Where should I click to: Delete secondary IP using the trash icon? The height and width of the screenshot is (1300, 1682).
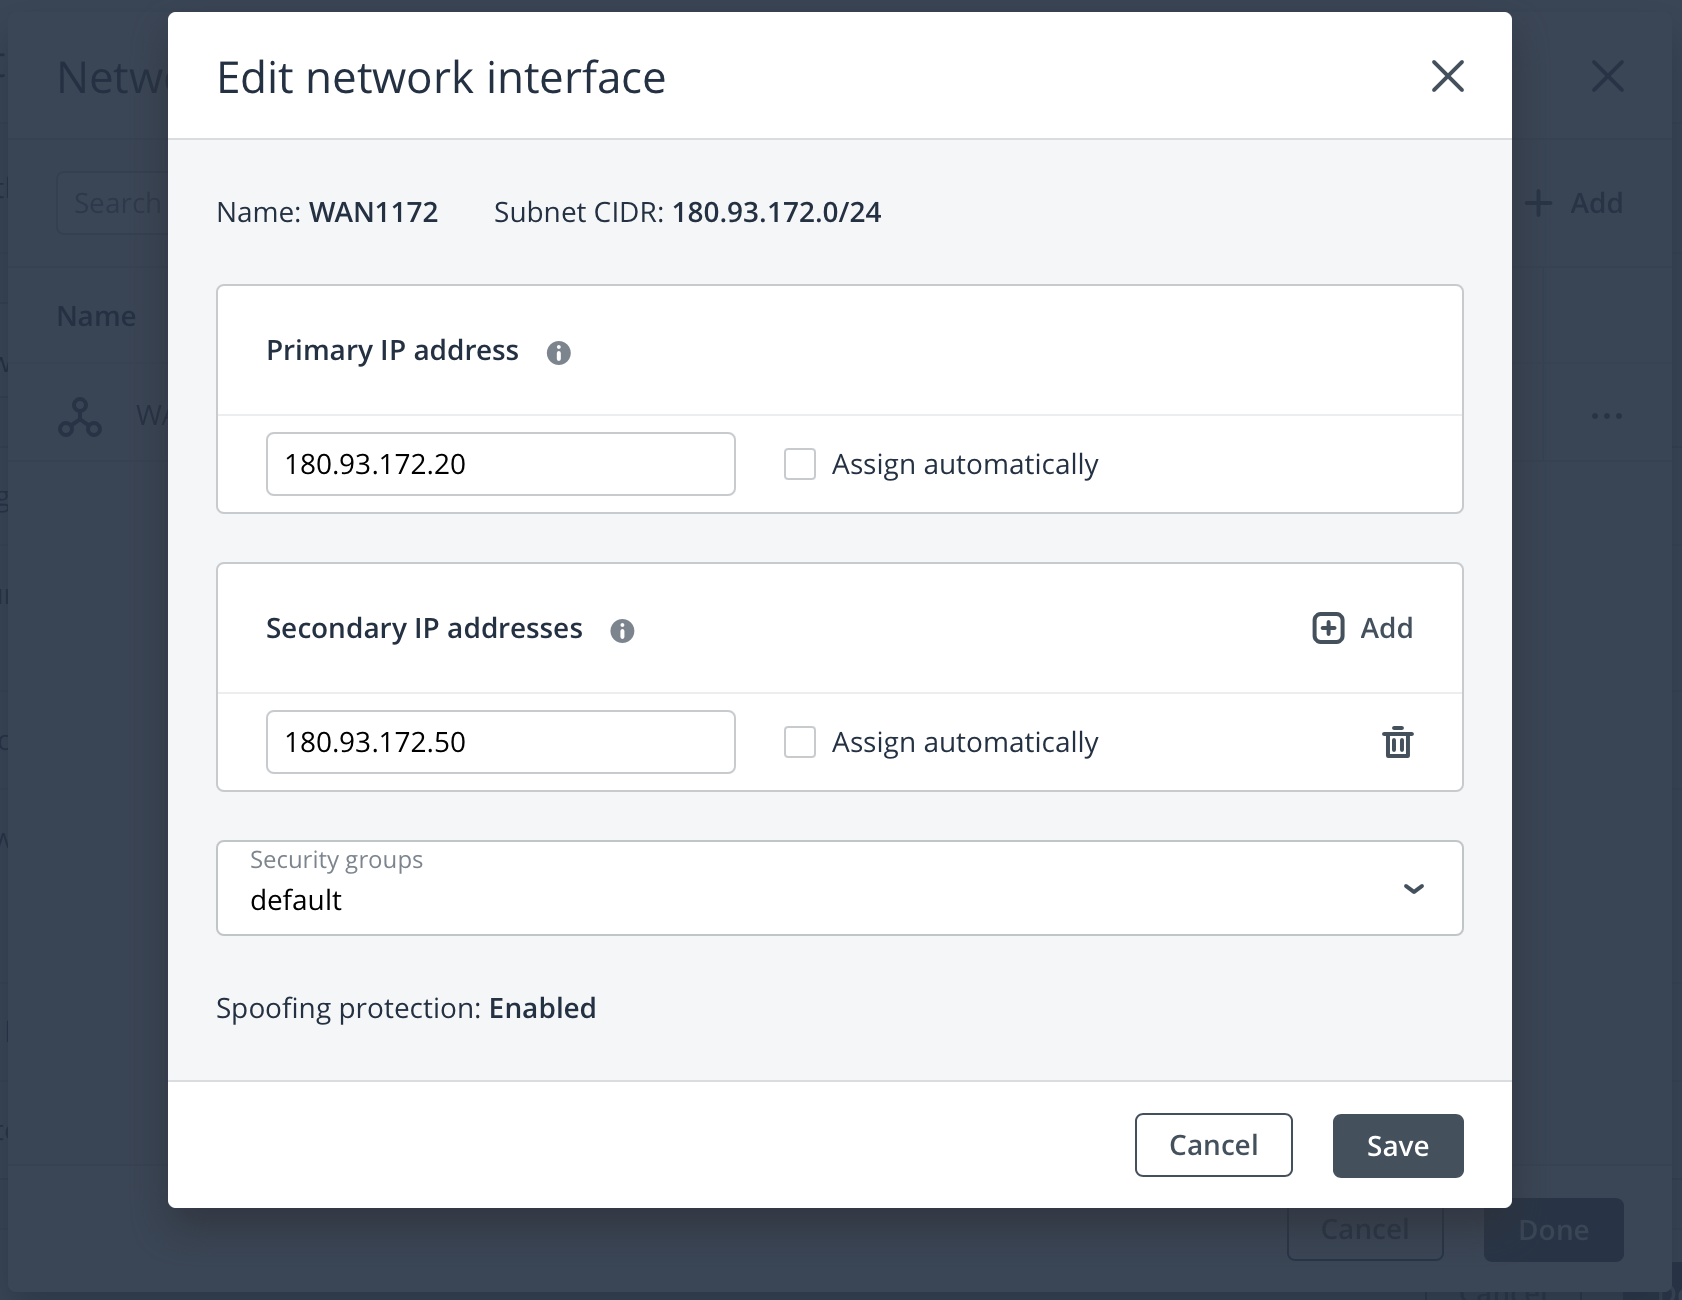pyautogui.click(x=1398, y=742)
